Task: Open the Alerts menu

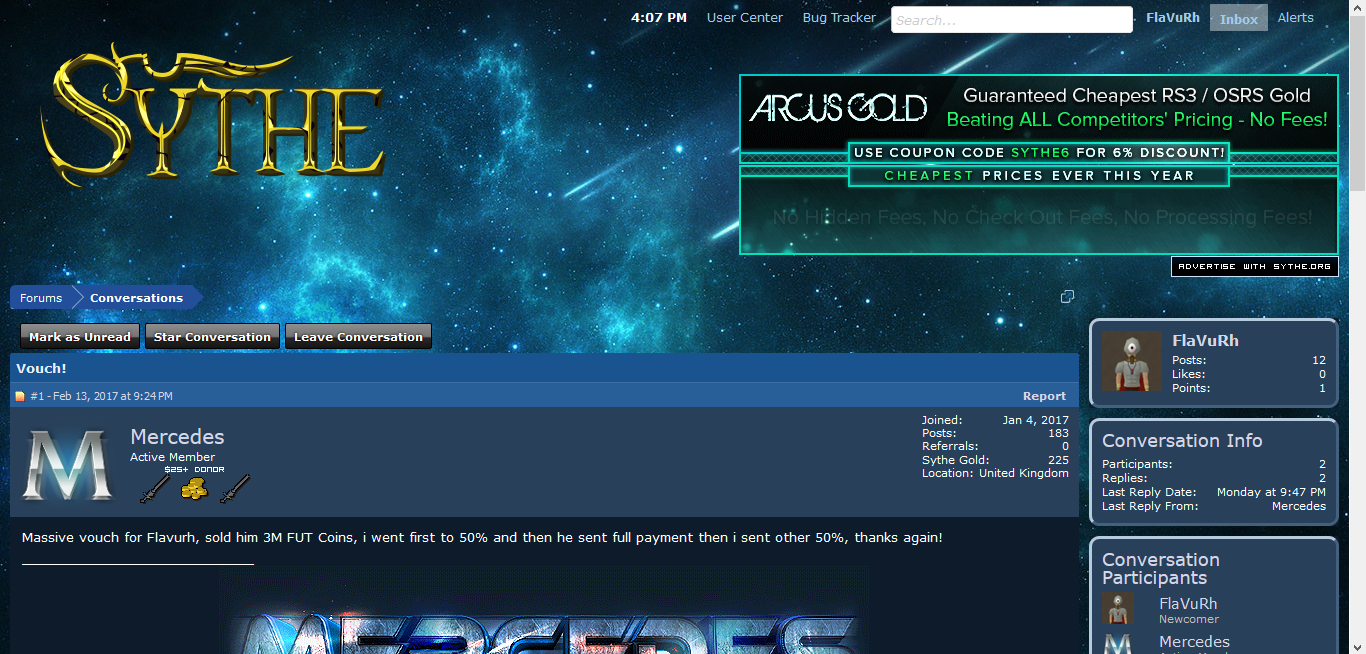Action: 1296,17
